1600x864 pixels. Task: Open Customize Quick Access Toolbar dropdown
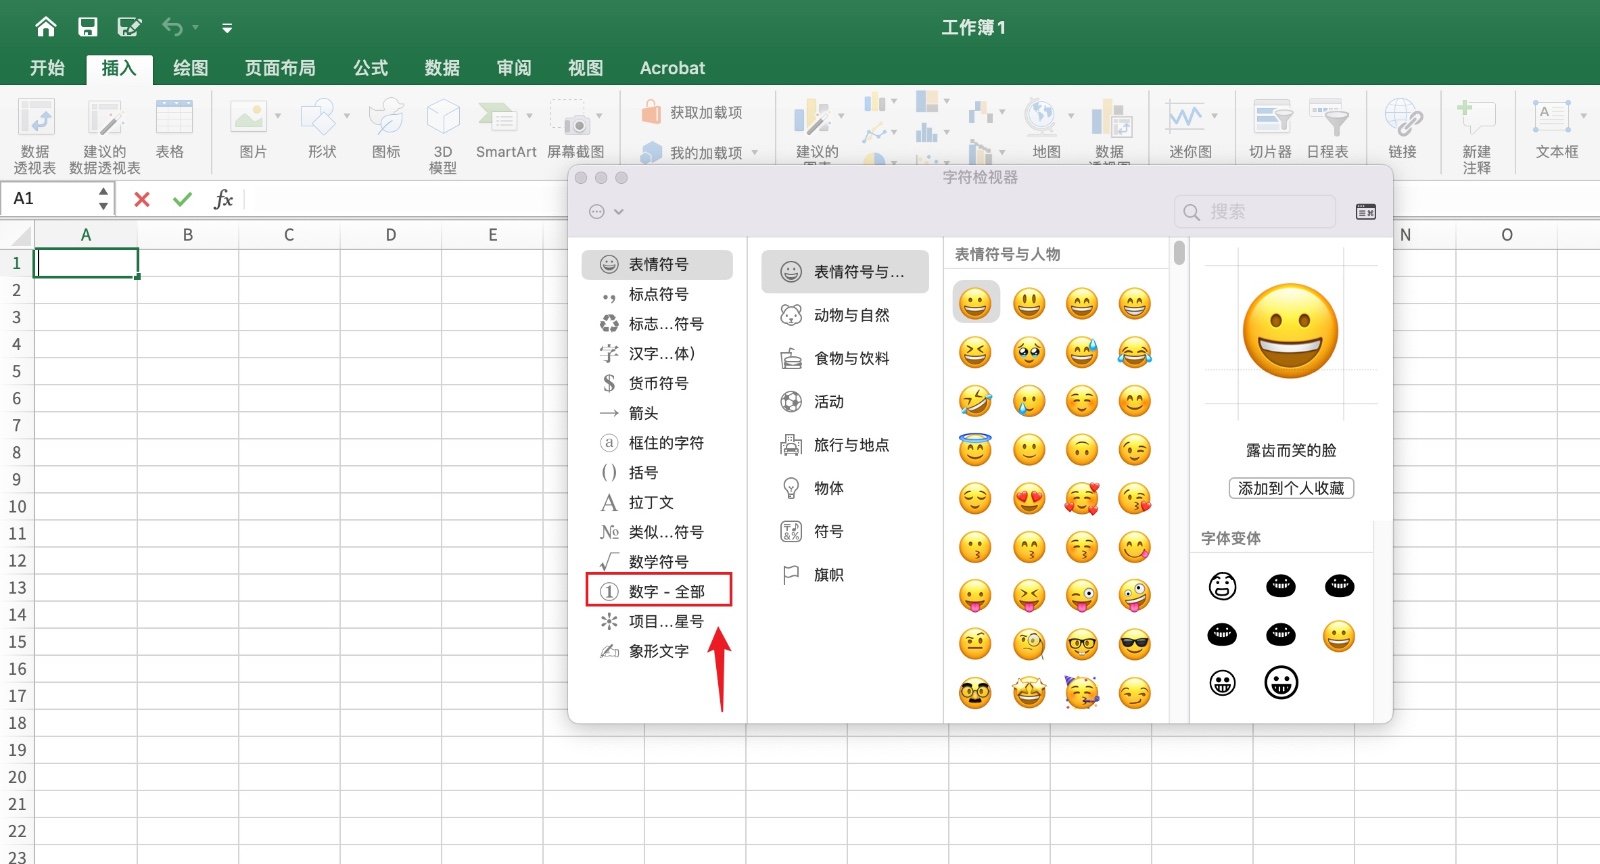coord(227,28)
